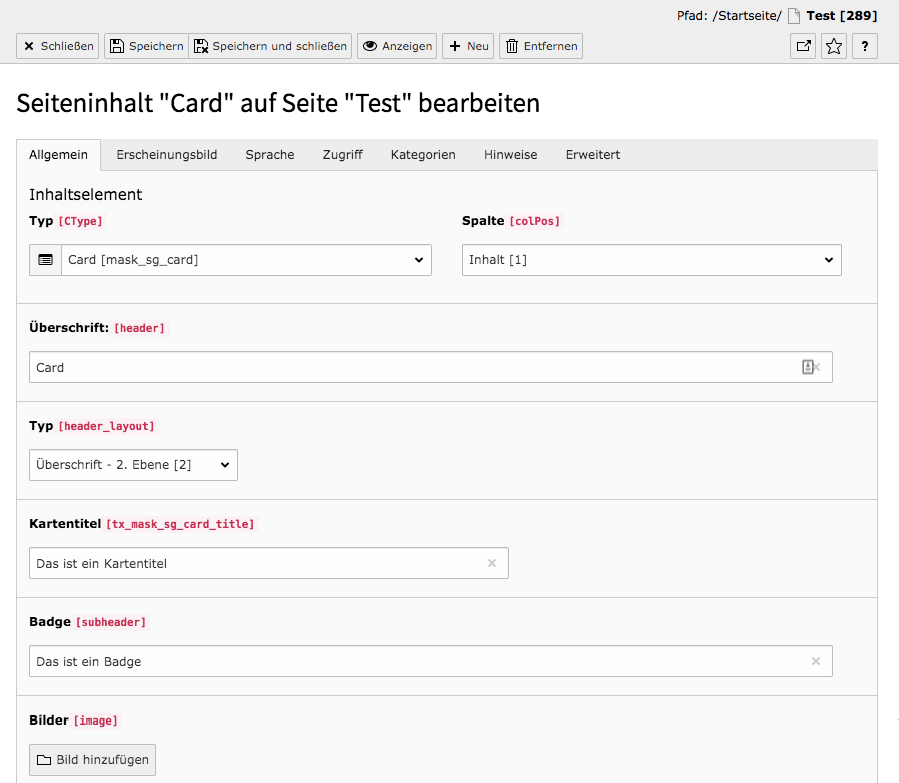The height and width of the screenshot is (783, 899).
Task: Preview page via Anzeigen button
Action: point(397,46)
